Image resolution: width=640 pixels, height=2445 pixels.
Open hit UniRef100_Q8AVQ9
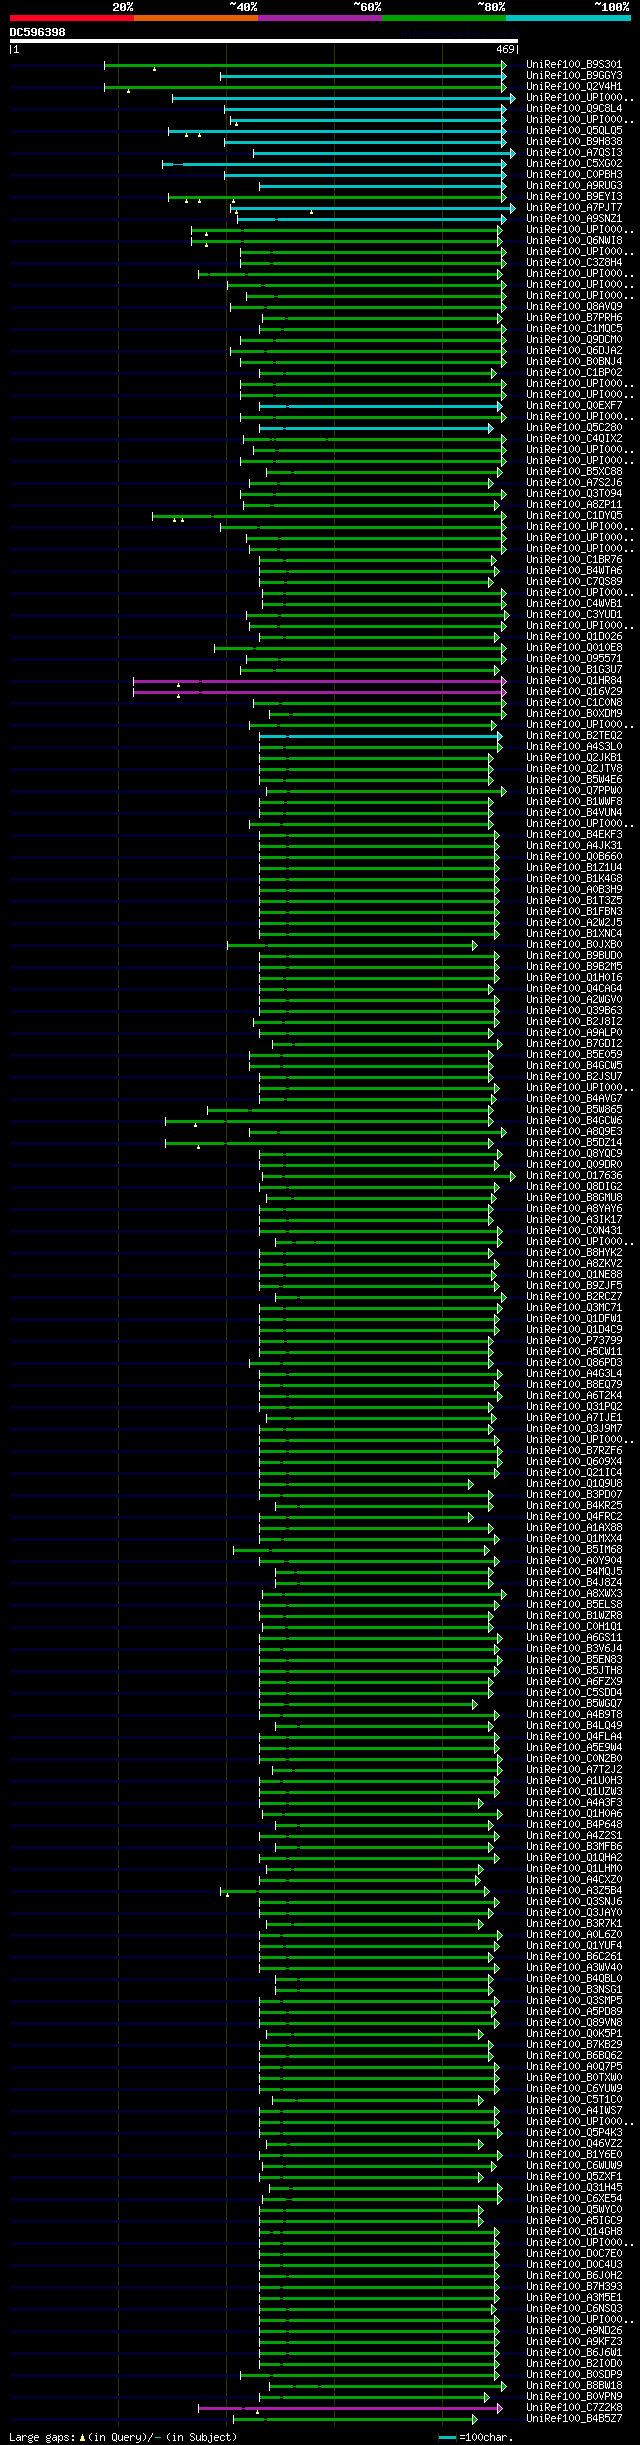(574, 307)
